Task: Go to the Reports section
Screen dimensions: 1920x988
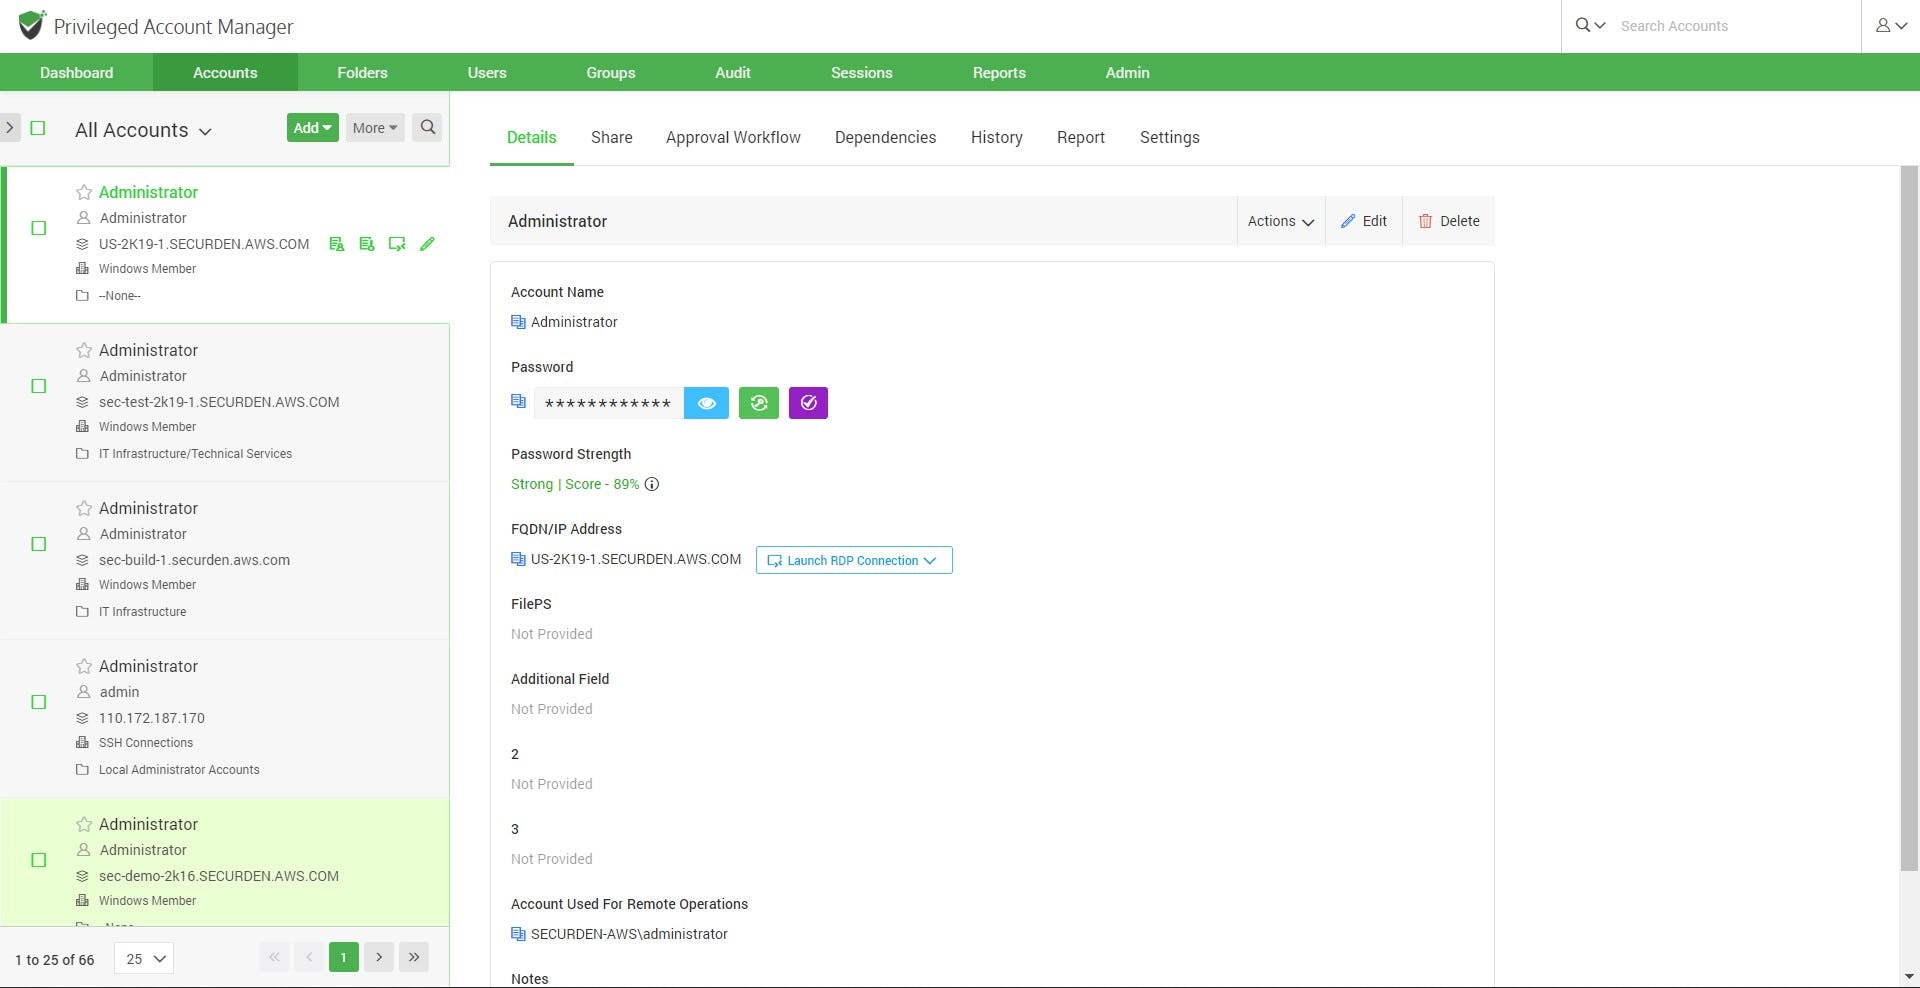Action: 999,72
